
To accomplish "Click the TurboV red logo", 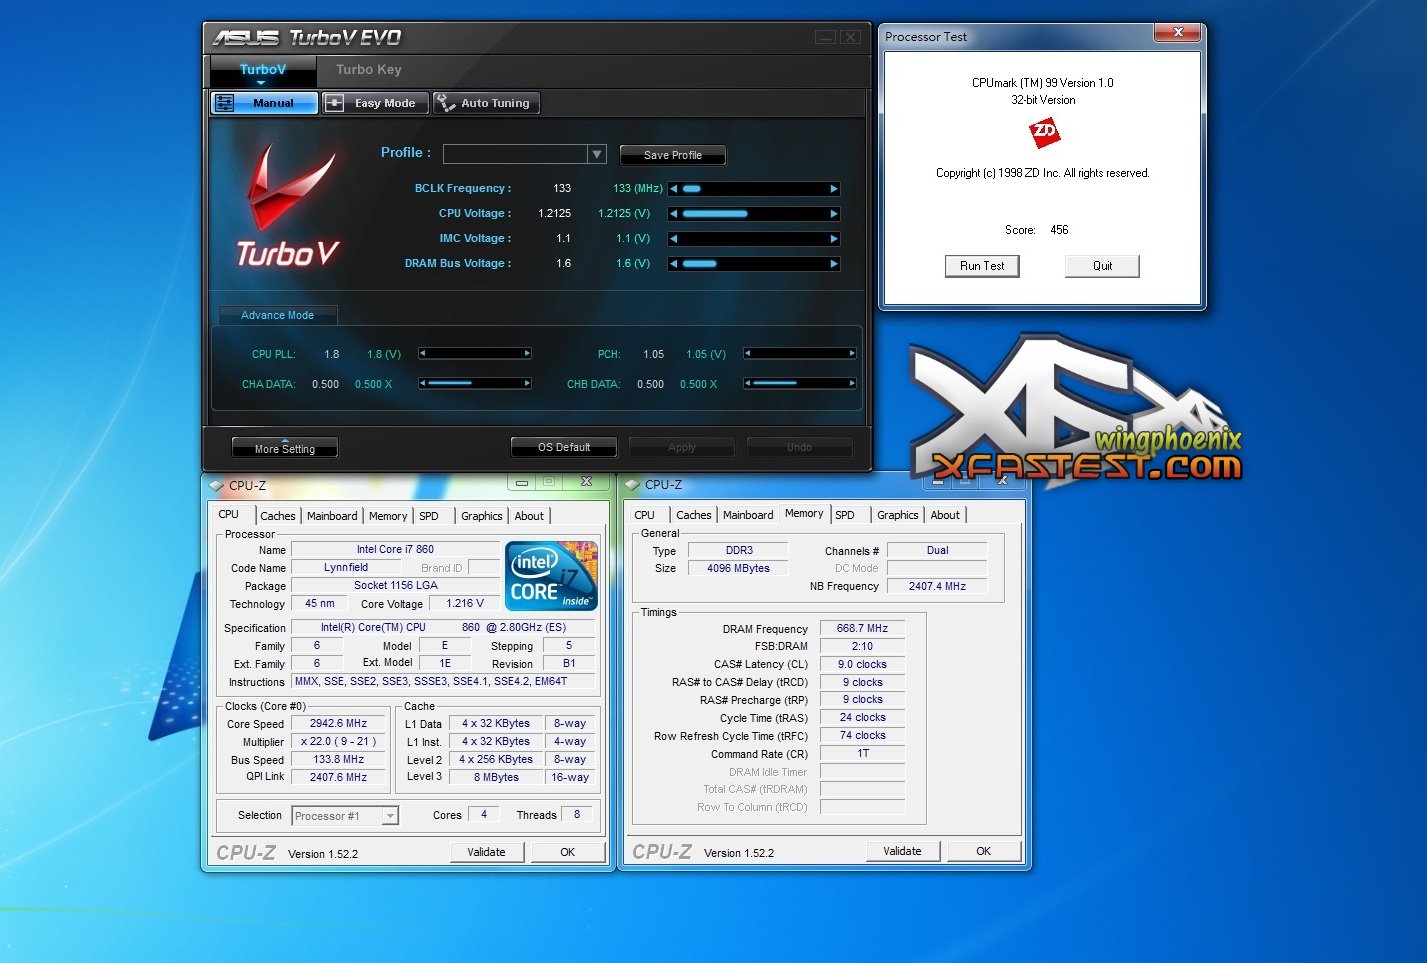I will (x=289, y=205).
